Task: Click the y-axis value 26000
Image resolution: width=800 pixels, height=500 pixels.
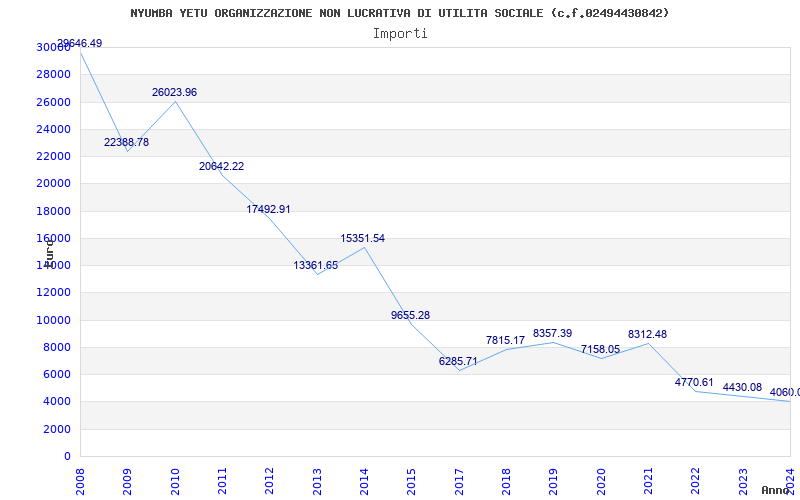Action: [x=54, y=102]
